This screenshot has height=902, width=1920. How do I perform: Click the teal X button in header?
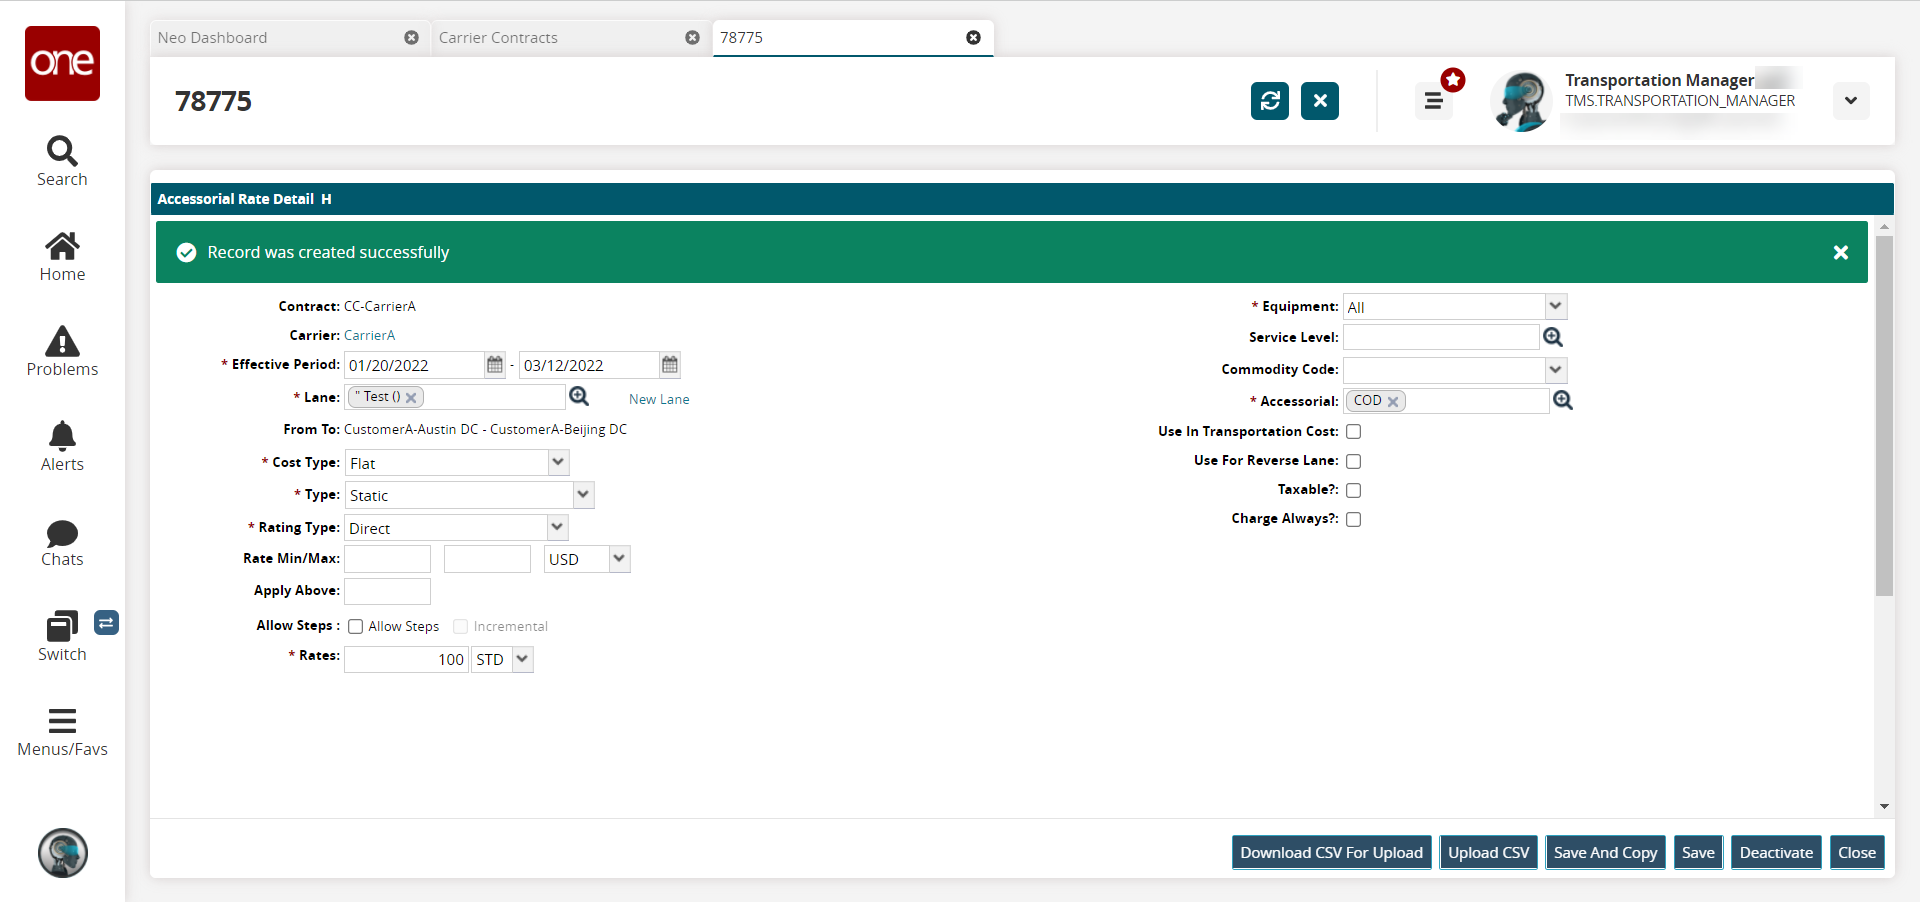point(1320,101)
